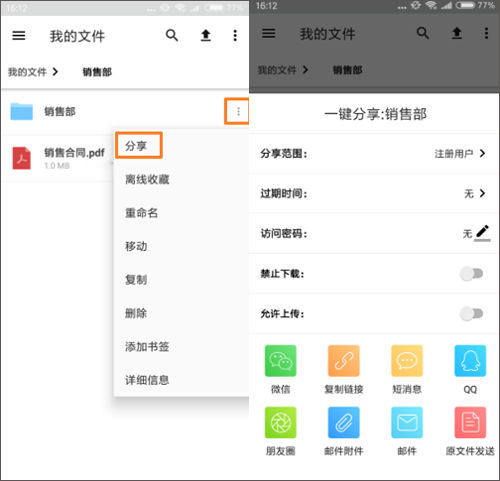Image resolution: width=500 pixels, height=481 pixels.
Task: Open the 销售部 folder row name
Action: pos(60,111)
